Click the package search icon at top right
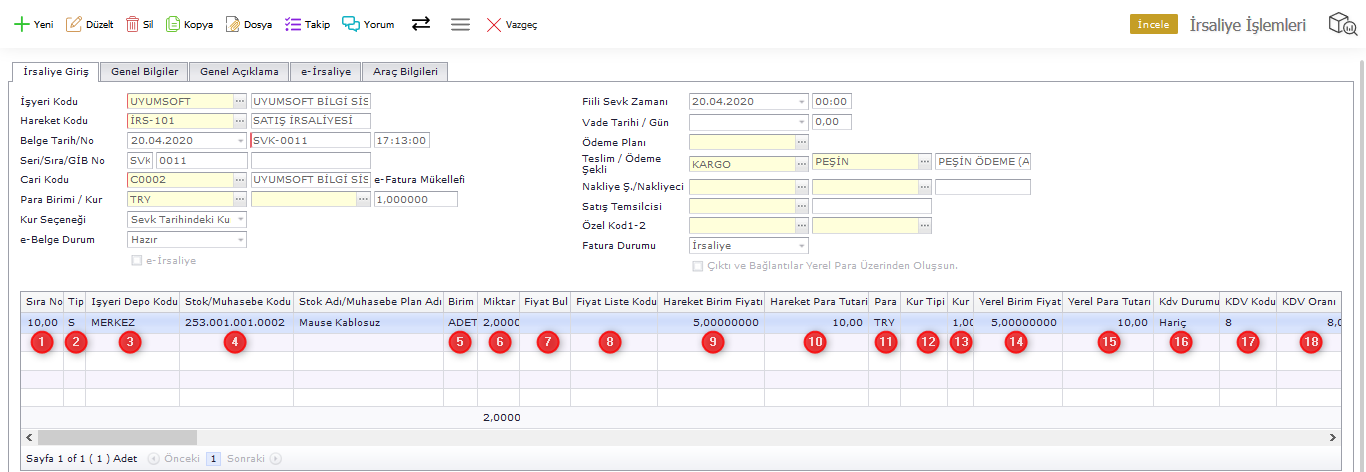 (x=1342, y=25)
